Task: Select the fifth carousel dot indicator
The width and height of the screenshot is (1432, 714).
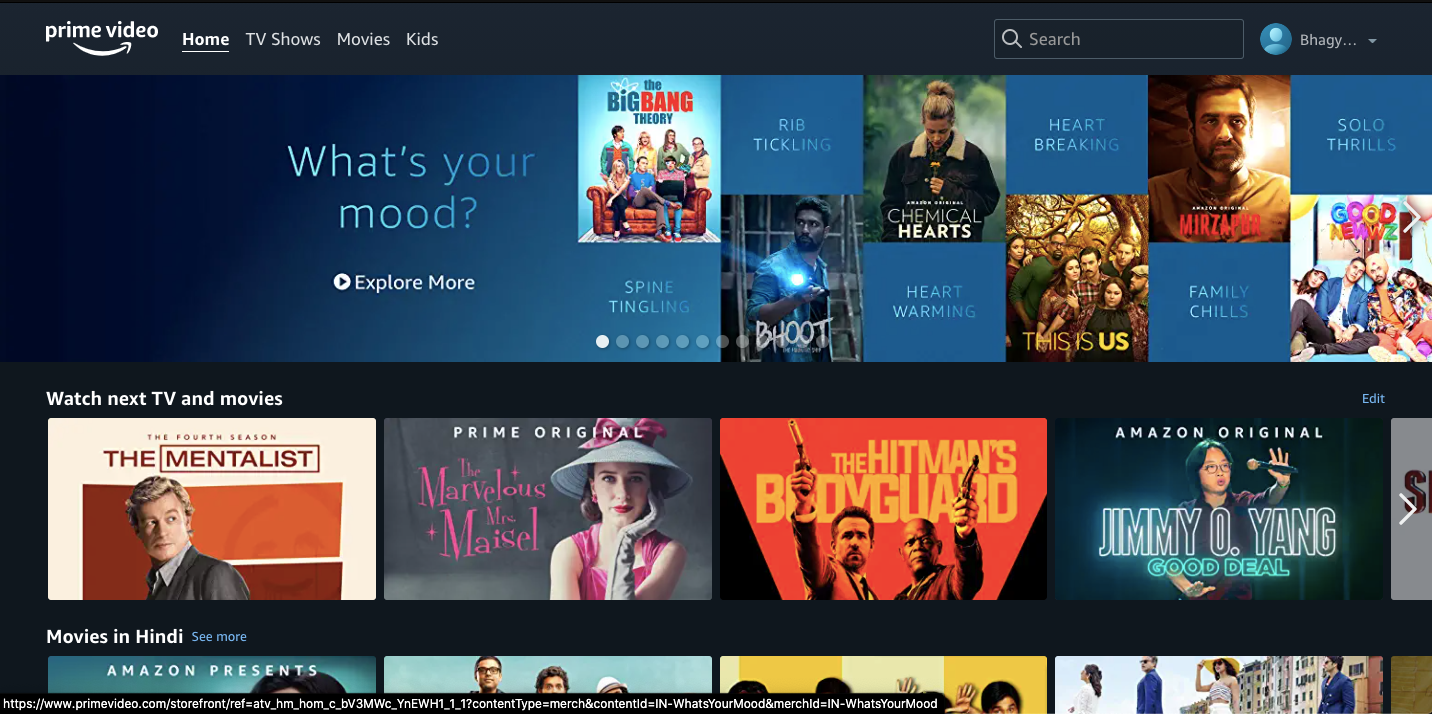Action: tap(682, 341)
